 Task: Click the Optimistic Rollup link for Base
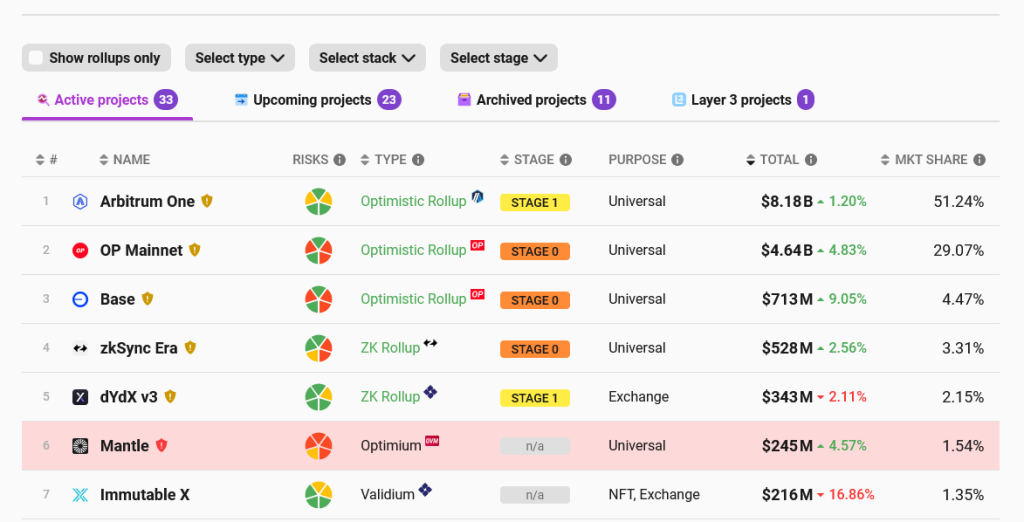pyautogui.click(x=413, y=299)
